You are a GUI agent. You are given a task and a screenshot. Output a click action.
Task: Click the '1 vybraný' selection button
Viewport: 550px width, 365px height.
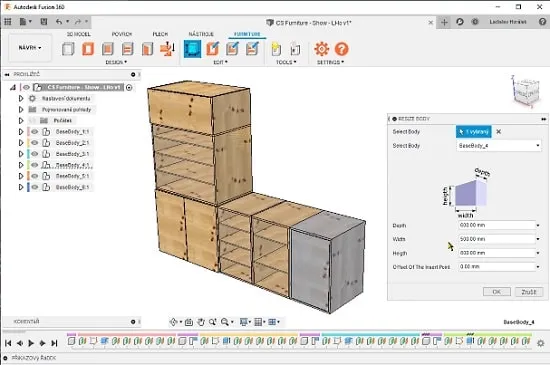(474, 132)
